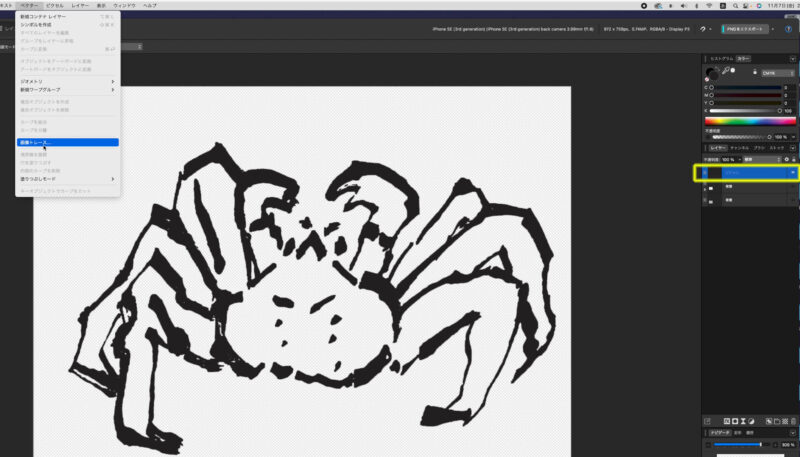Open the ウィンドウ menu
The width and height of the screenshot is (800, 457).
pos(124,6)
